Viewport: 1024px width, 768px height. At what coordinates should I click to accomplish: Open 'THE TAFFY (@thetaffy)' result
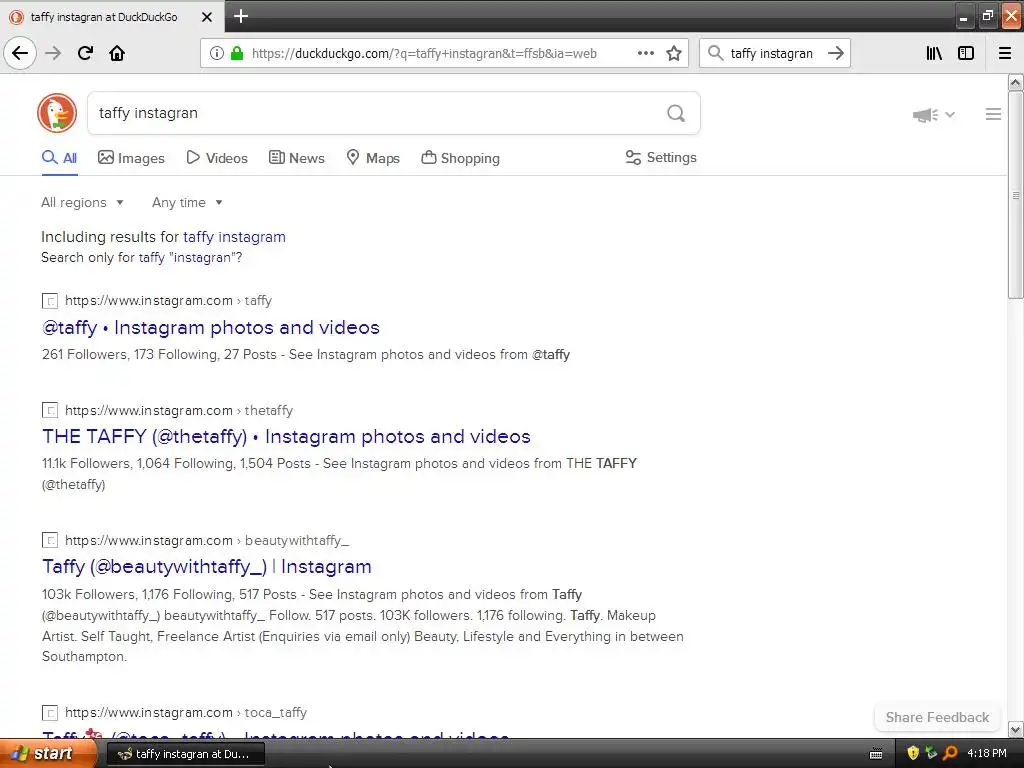click(x=286, y=436)
